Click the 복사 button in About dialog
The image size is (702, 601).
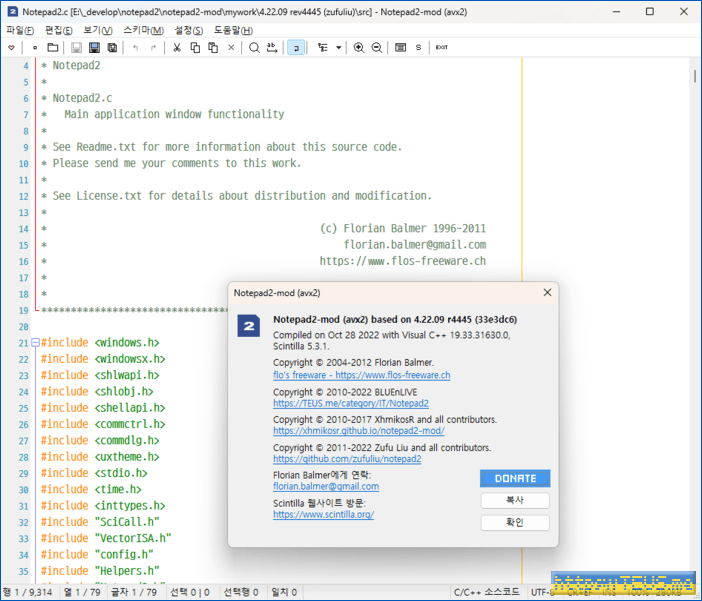(x=515, y=500)
